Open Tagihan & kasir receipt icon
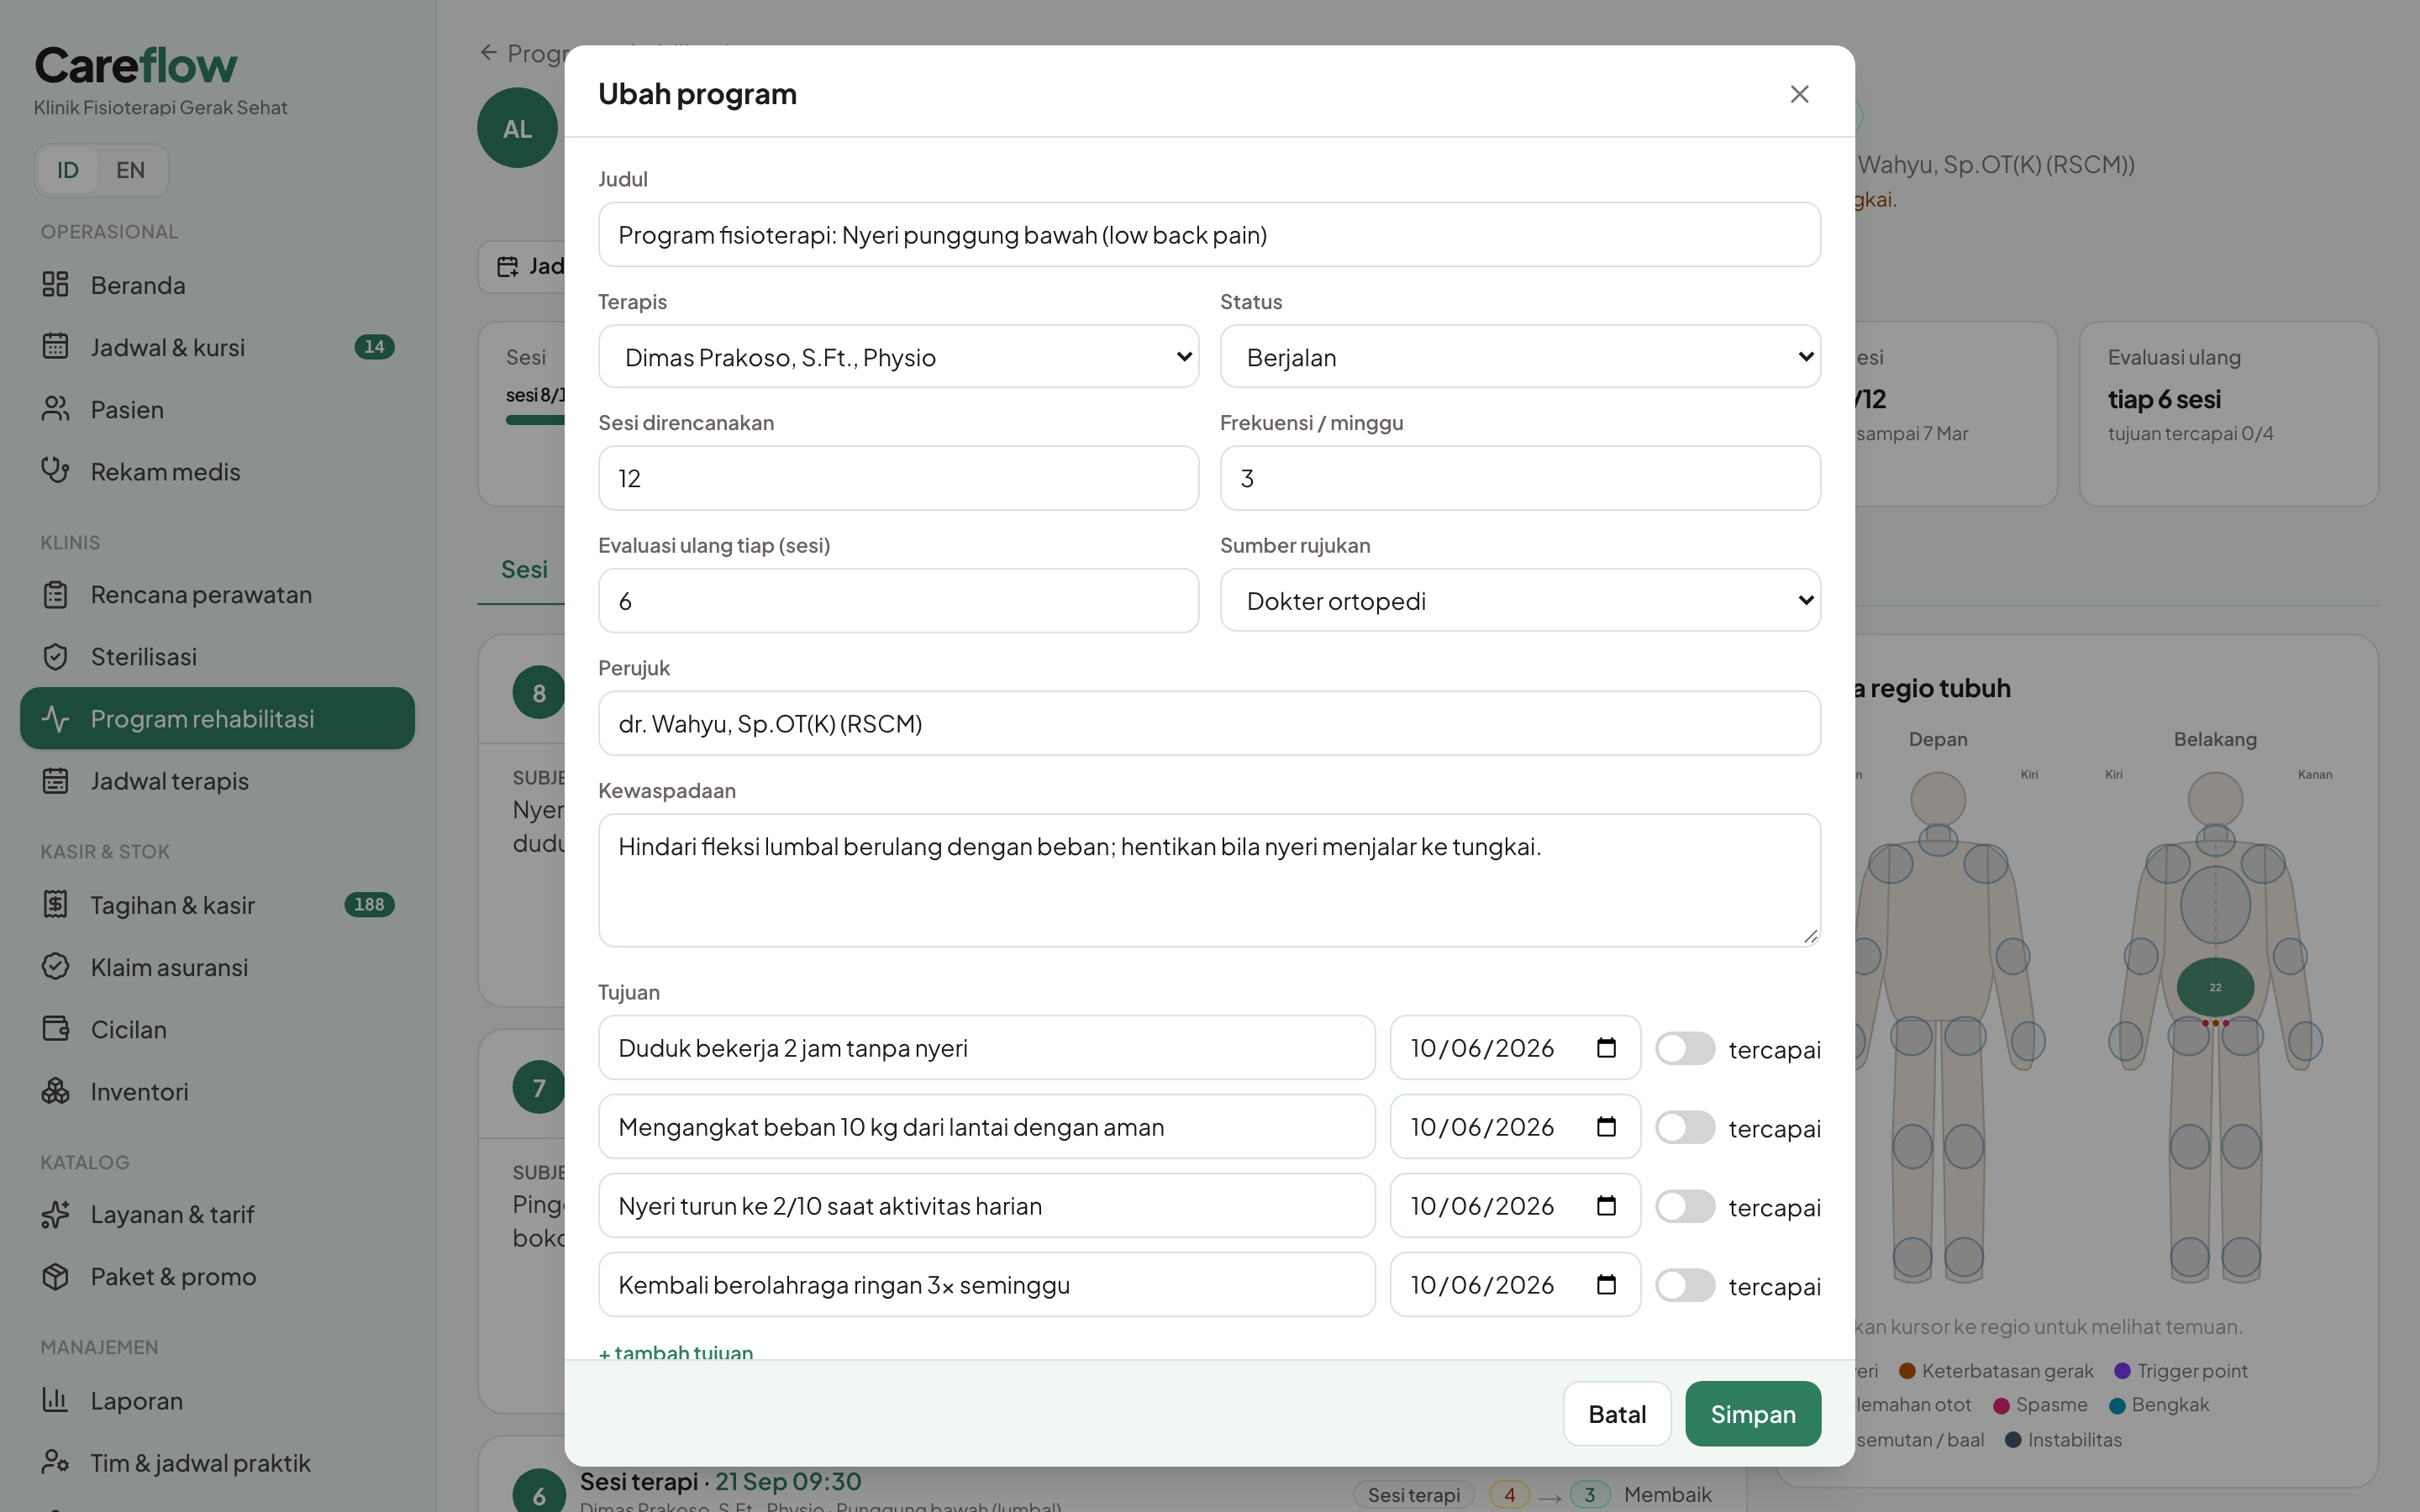The height and width of the screenshot is (1512, 2420). point(55,905)
